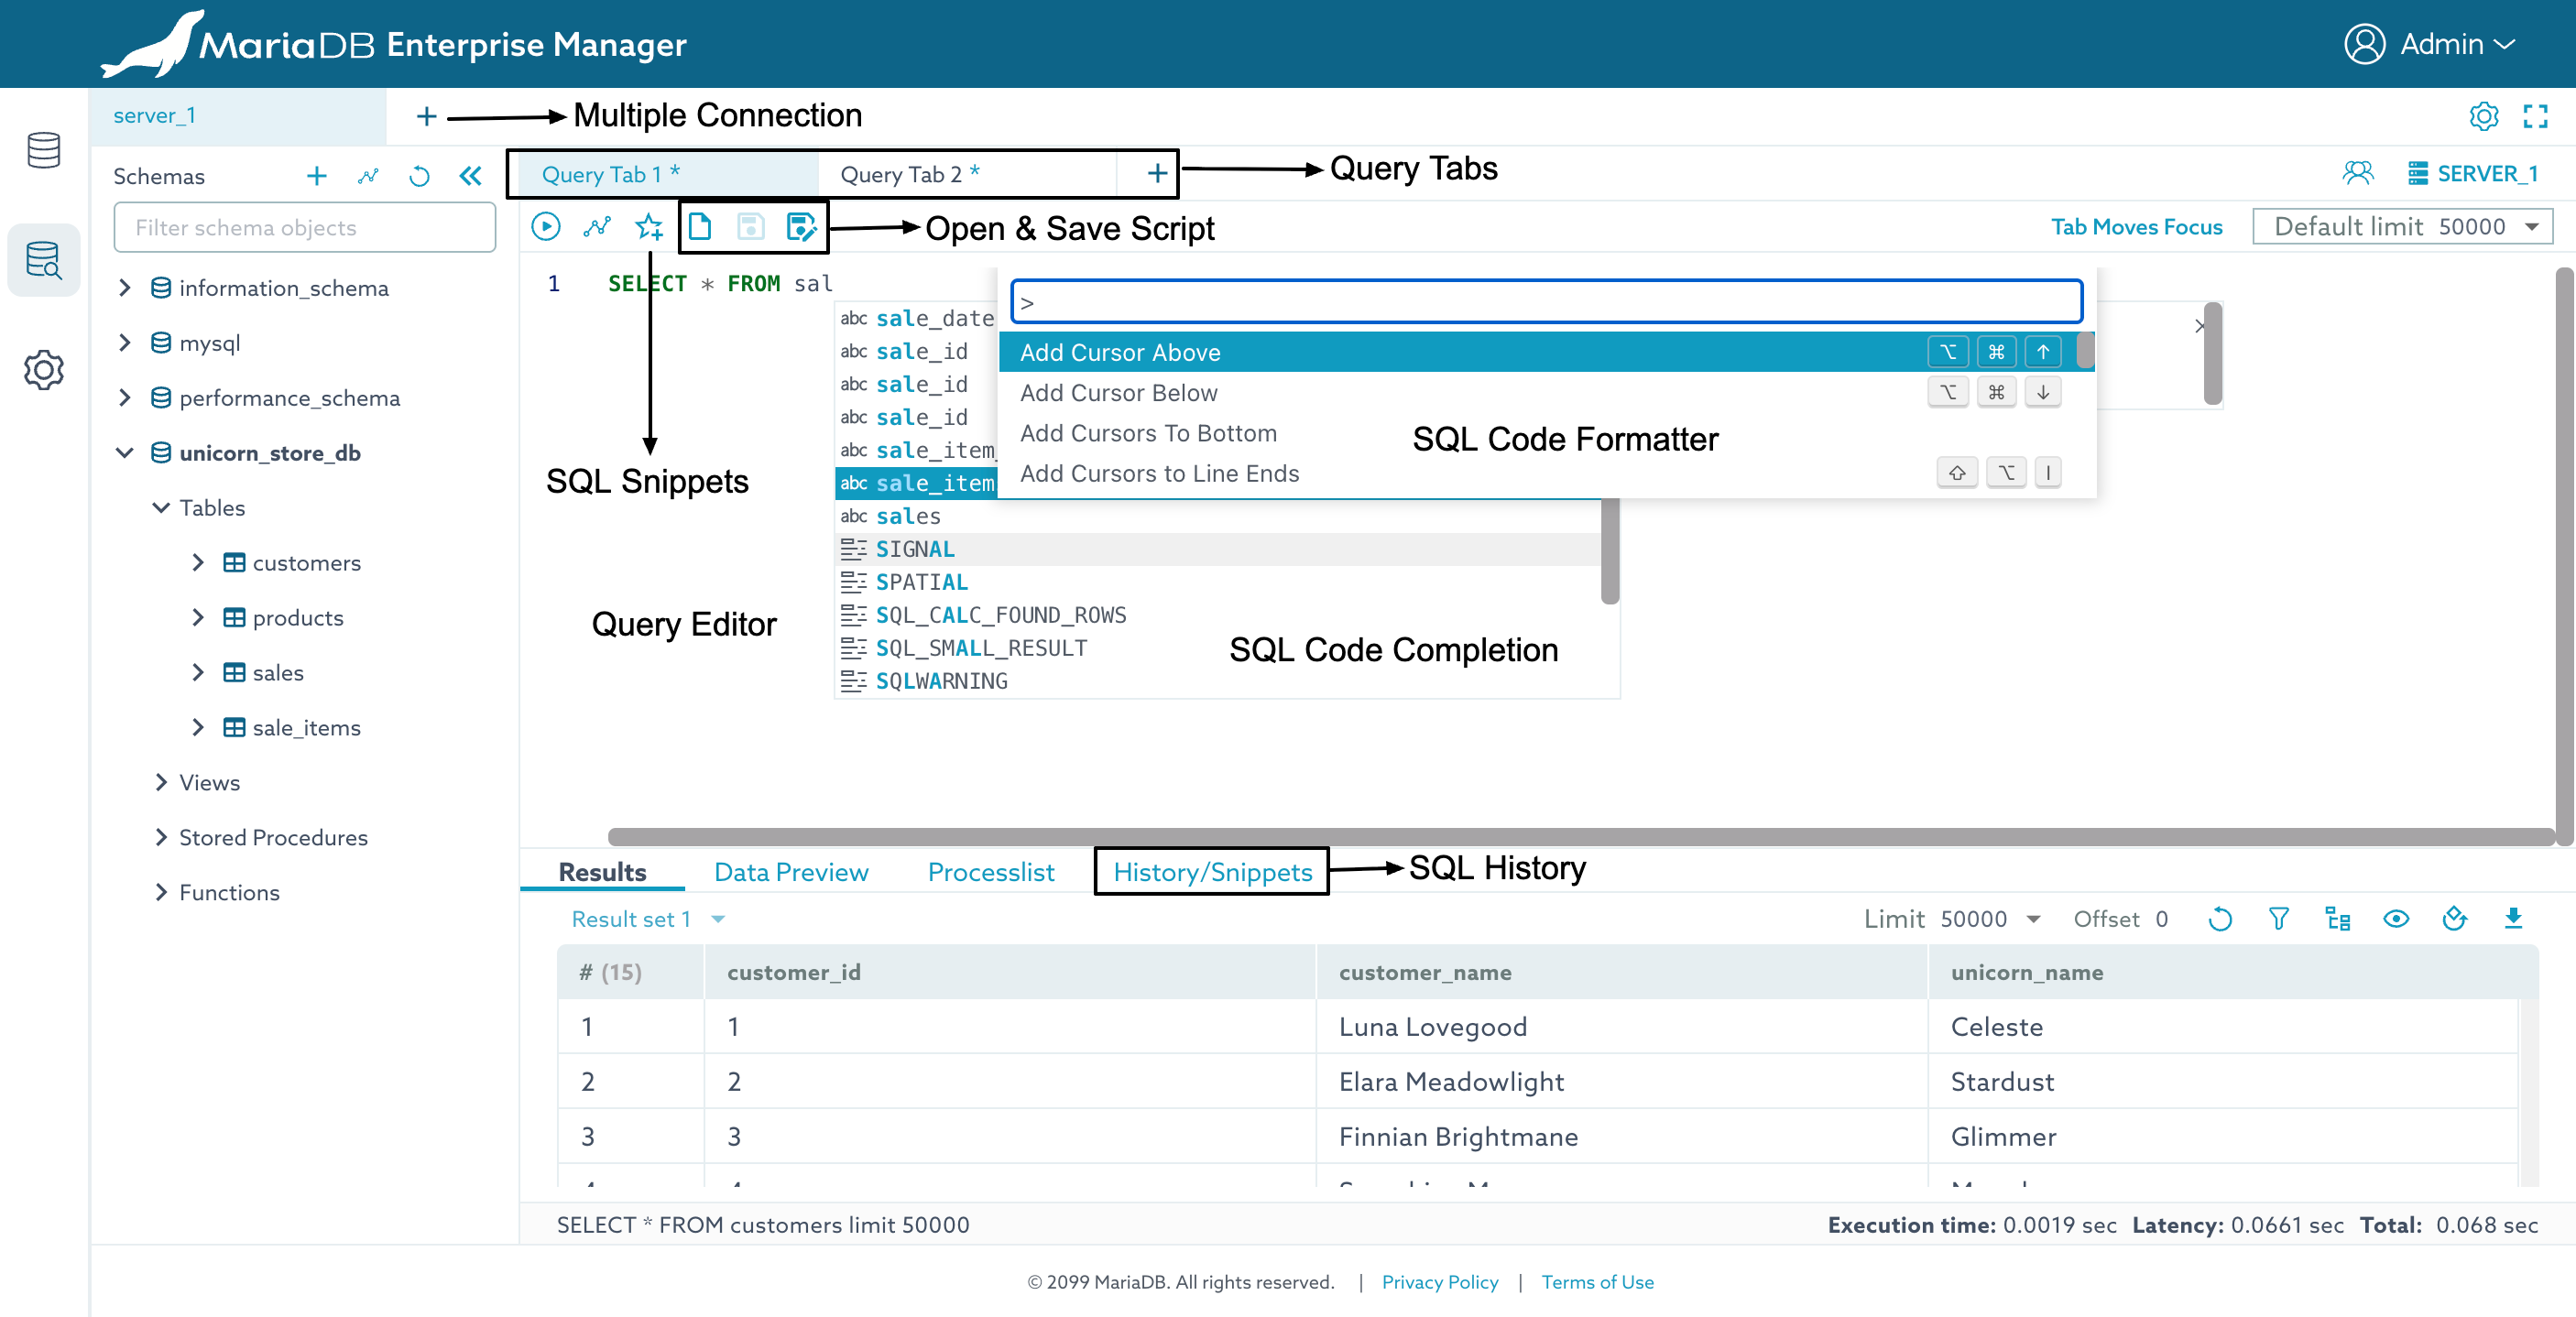Toggle Tab Moves Focus setting

2136,227
